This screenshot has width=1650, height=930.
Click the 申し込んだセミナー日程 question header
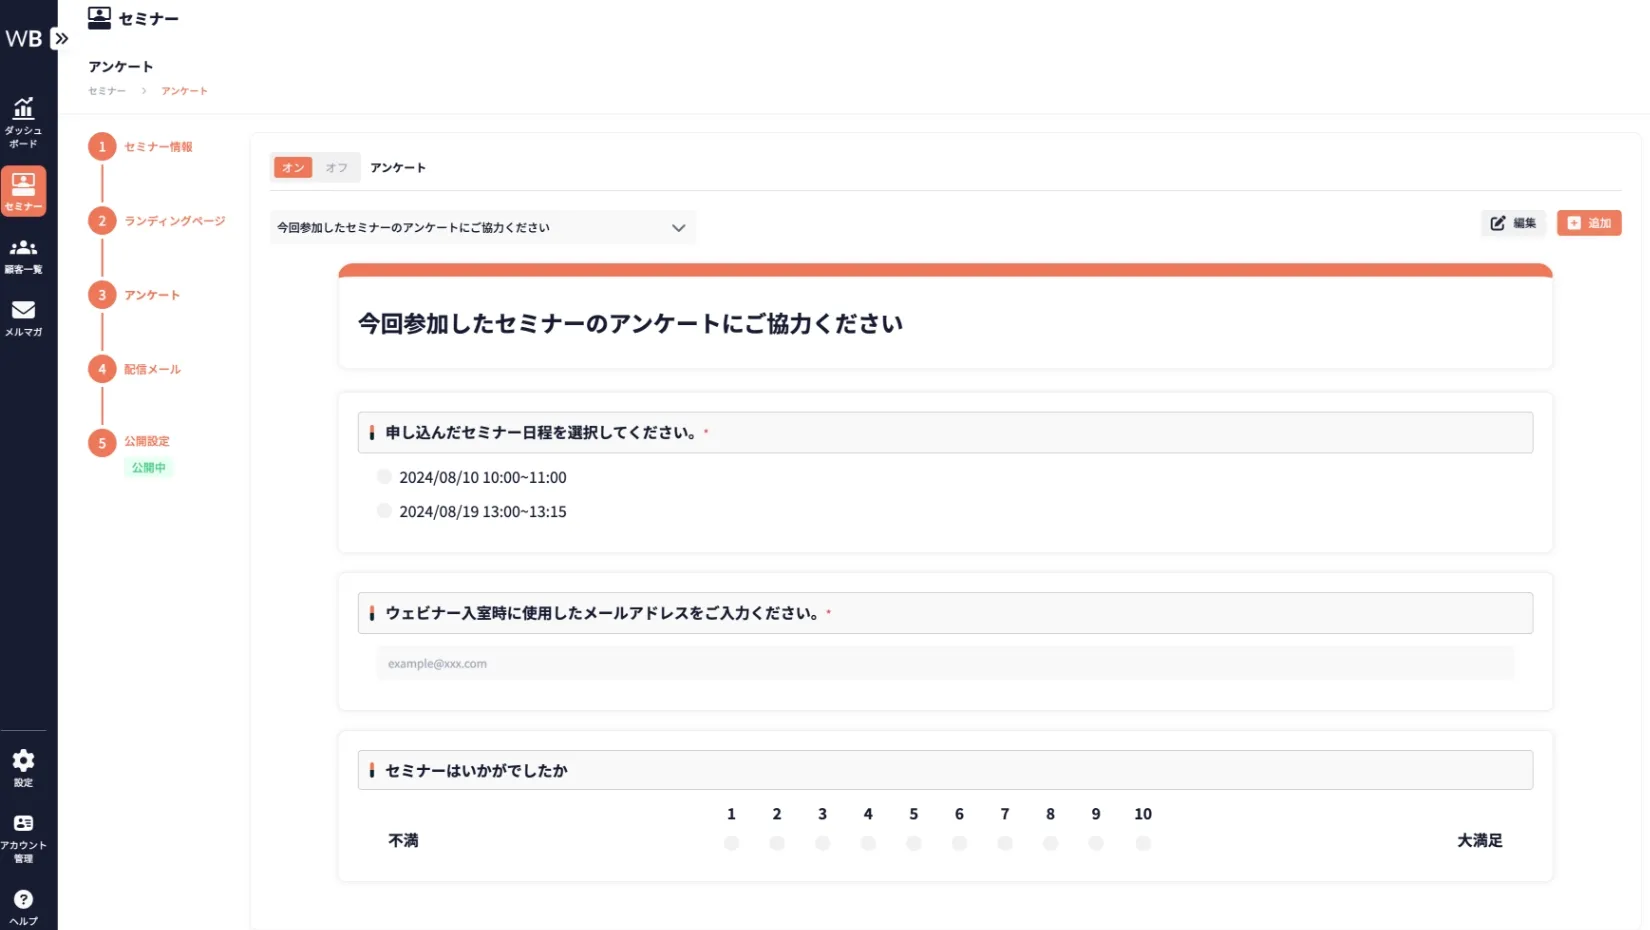(945, 433)
